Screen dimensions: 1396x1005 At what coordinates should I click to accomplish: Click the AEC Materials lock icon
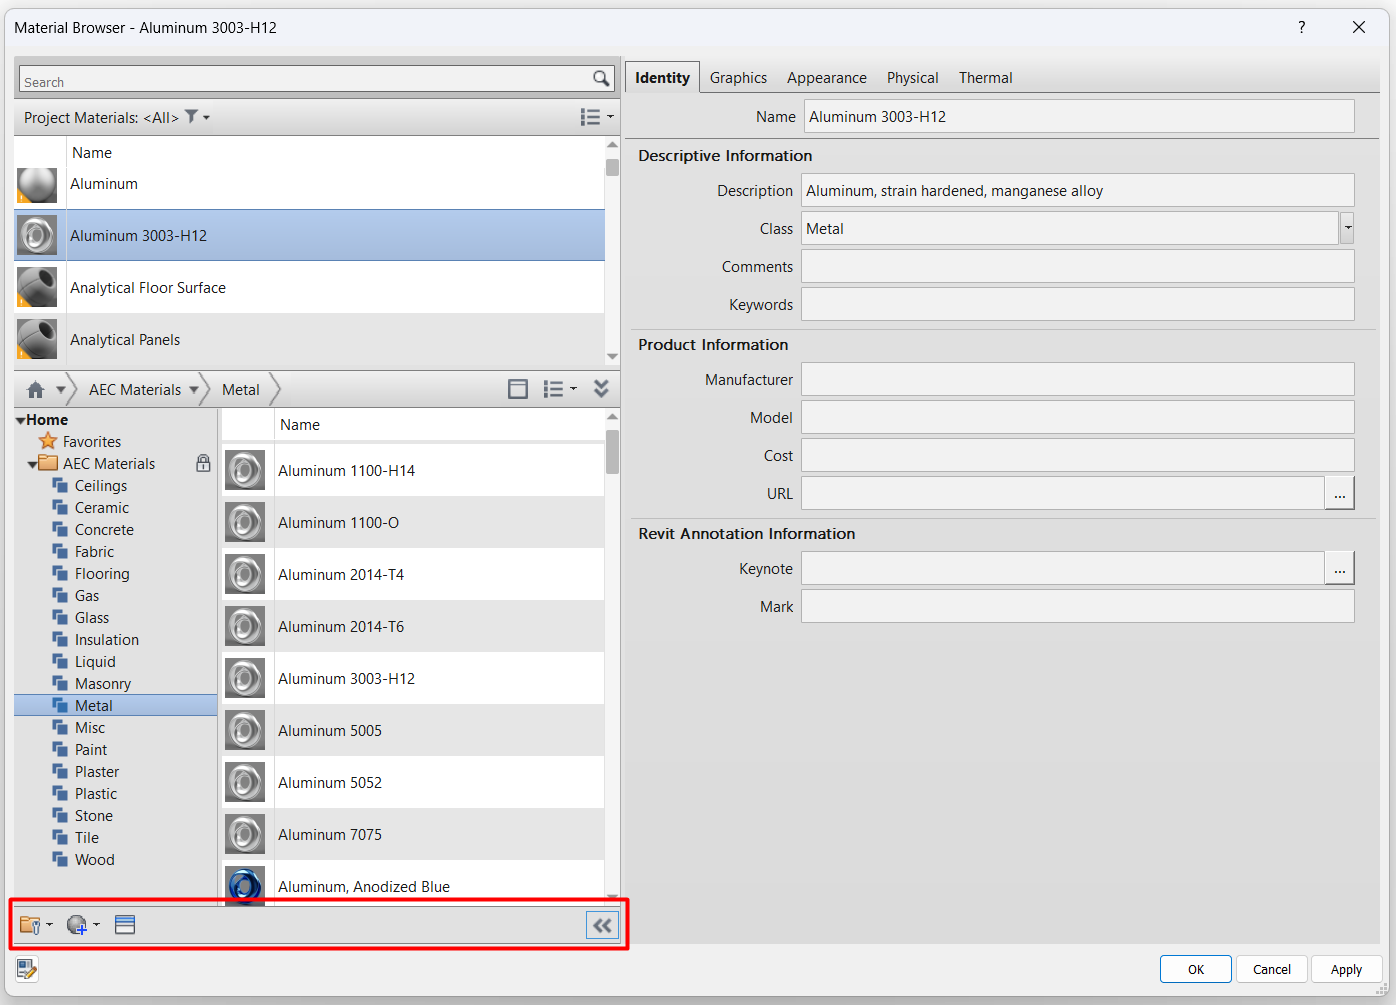coord(203,463)
